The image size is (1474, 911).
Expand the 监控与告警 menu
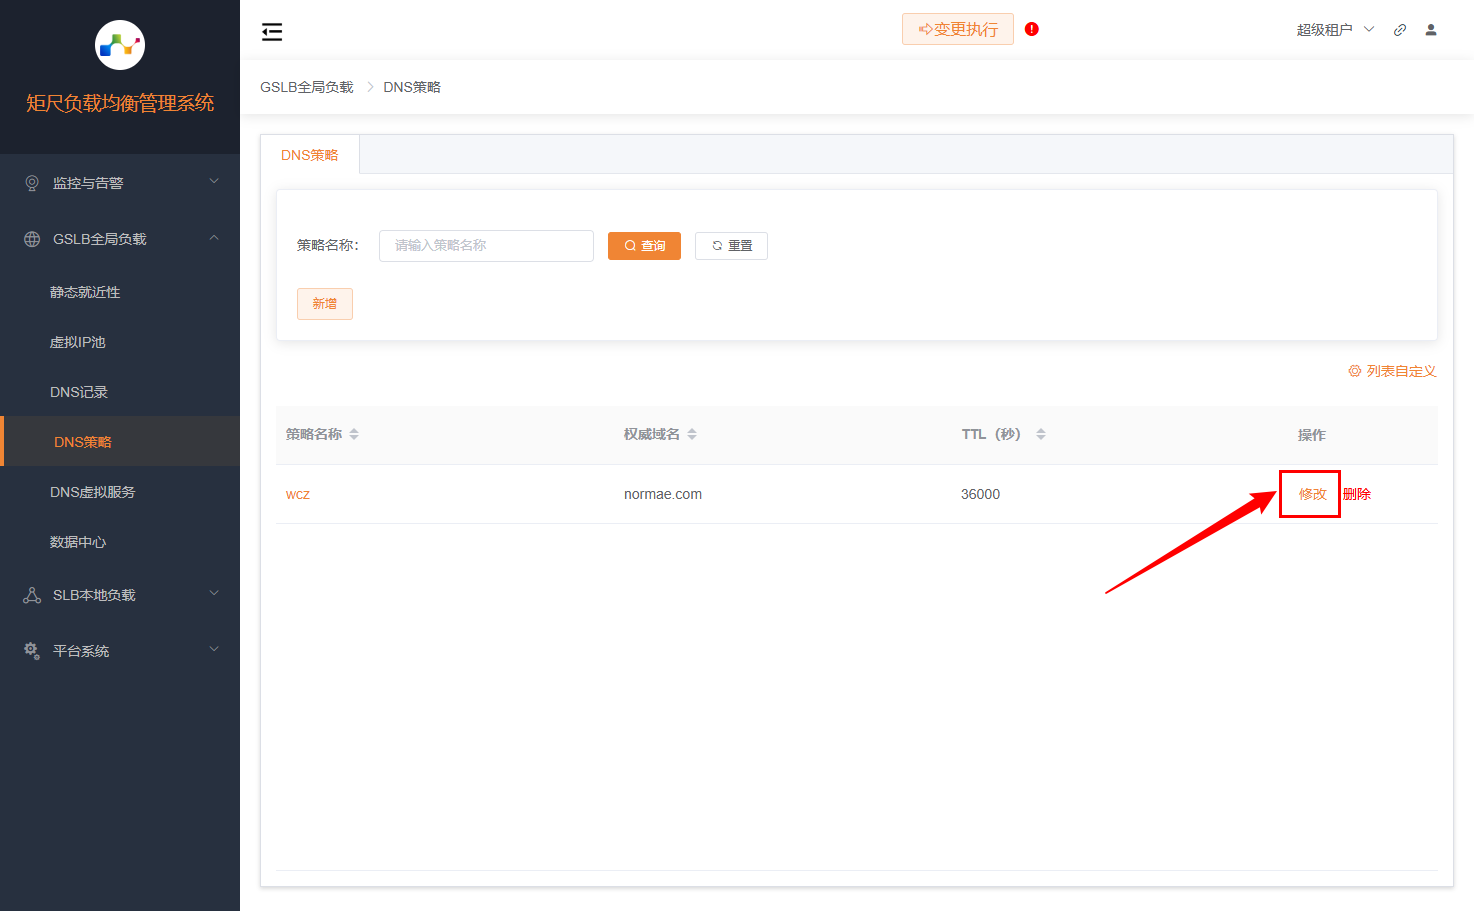click(x=120, y=183)
